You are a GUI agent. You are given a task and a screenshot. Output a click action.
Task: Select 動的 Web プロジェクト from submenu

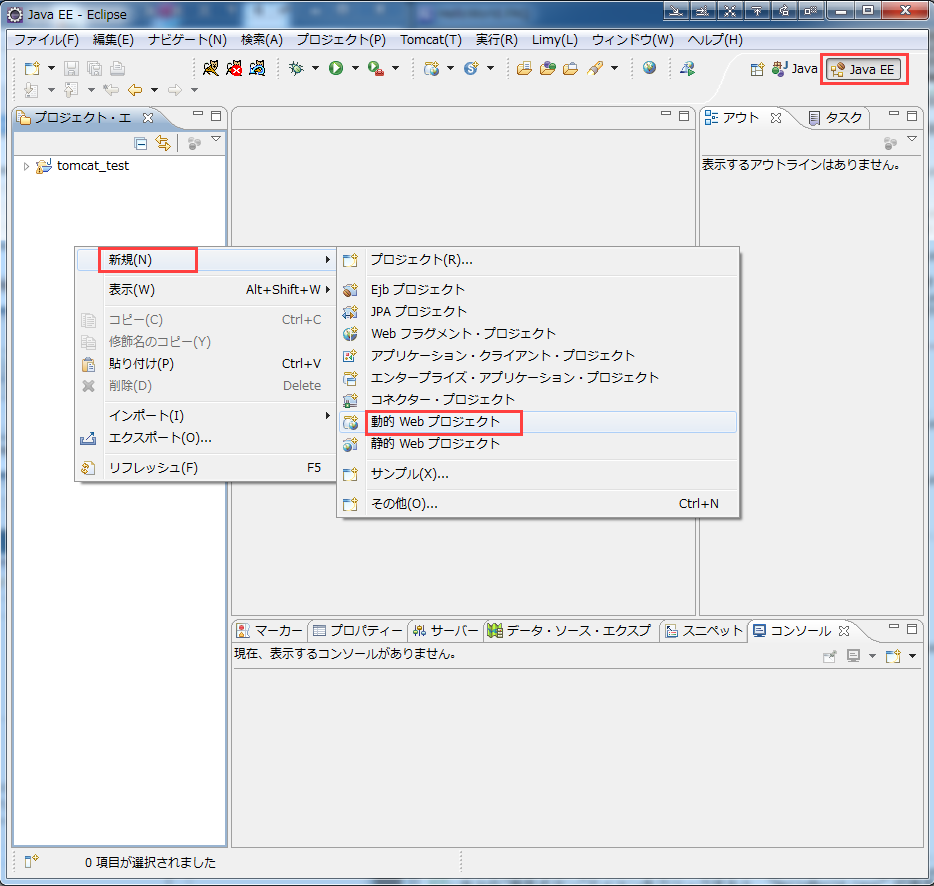click(435, 422)
